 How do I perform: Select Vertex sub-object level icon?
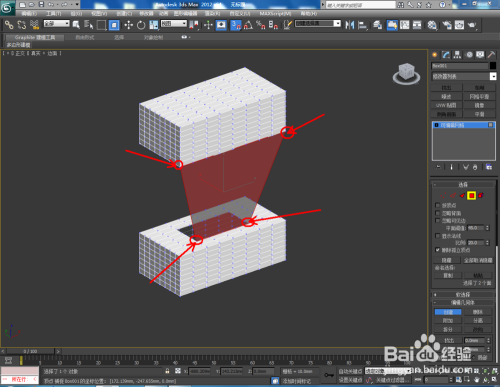click(443, 195)
